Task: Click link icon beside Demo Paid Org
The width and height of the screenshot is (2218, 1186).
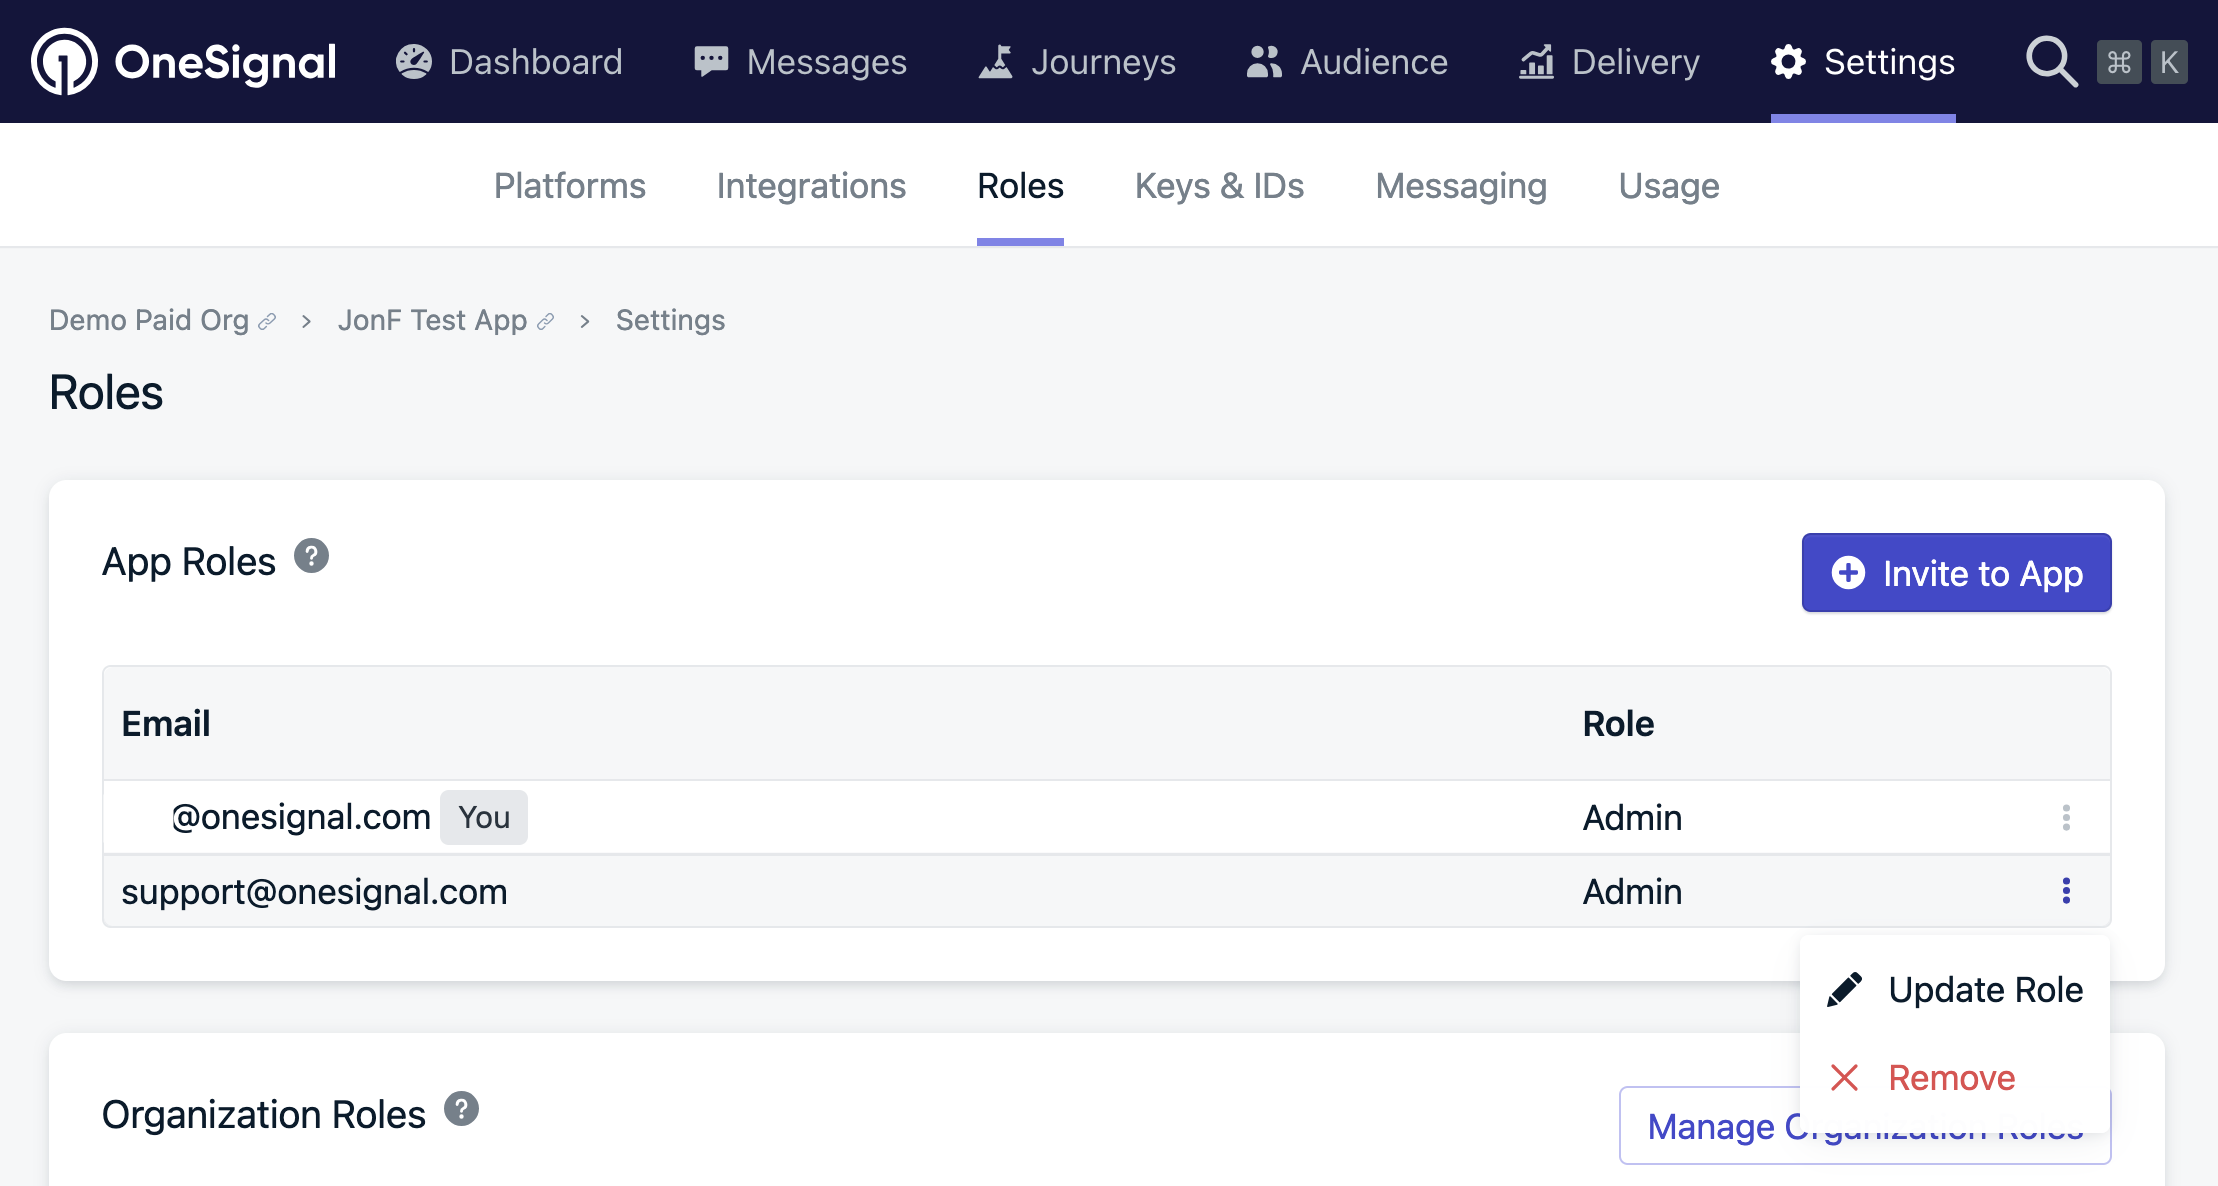Action: 267,322
